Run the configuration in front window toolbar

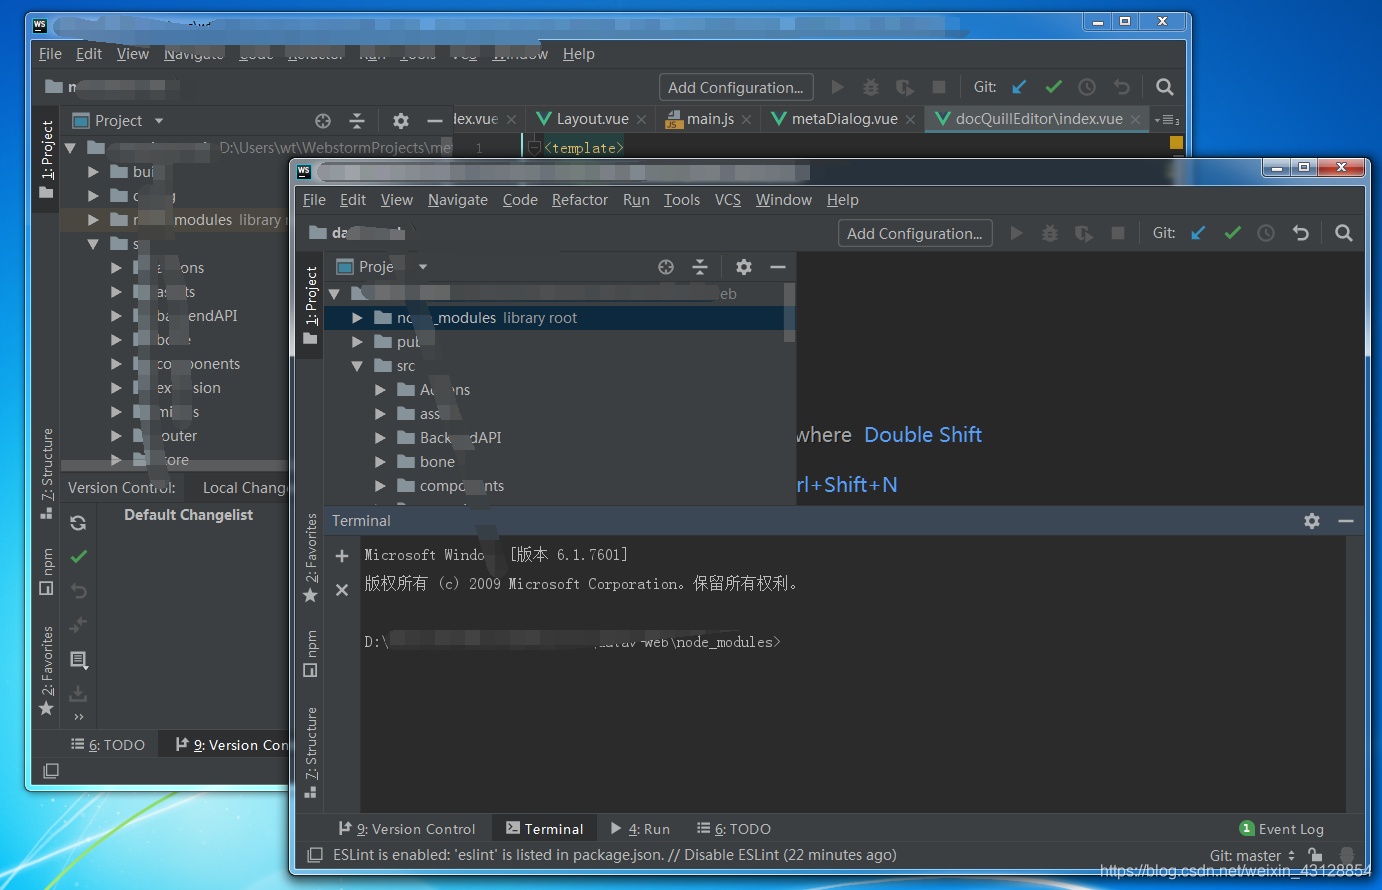(x=1017, y=233)
